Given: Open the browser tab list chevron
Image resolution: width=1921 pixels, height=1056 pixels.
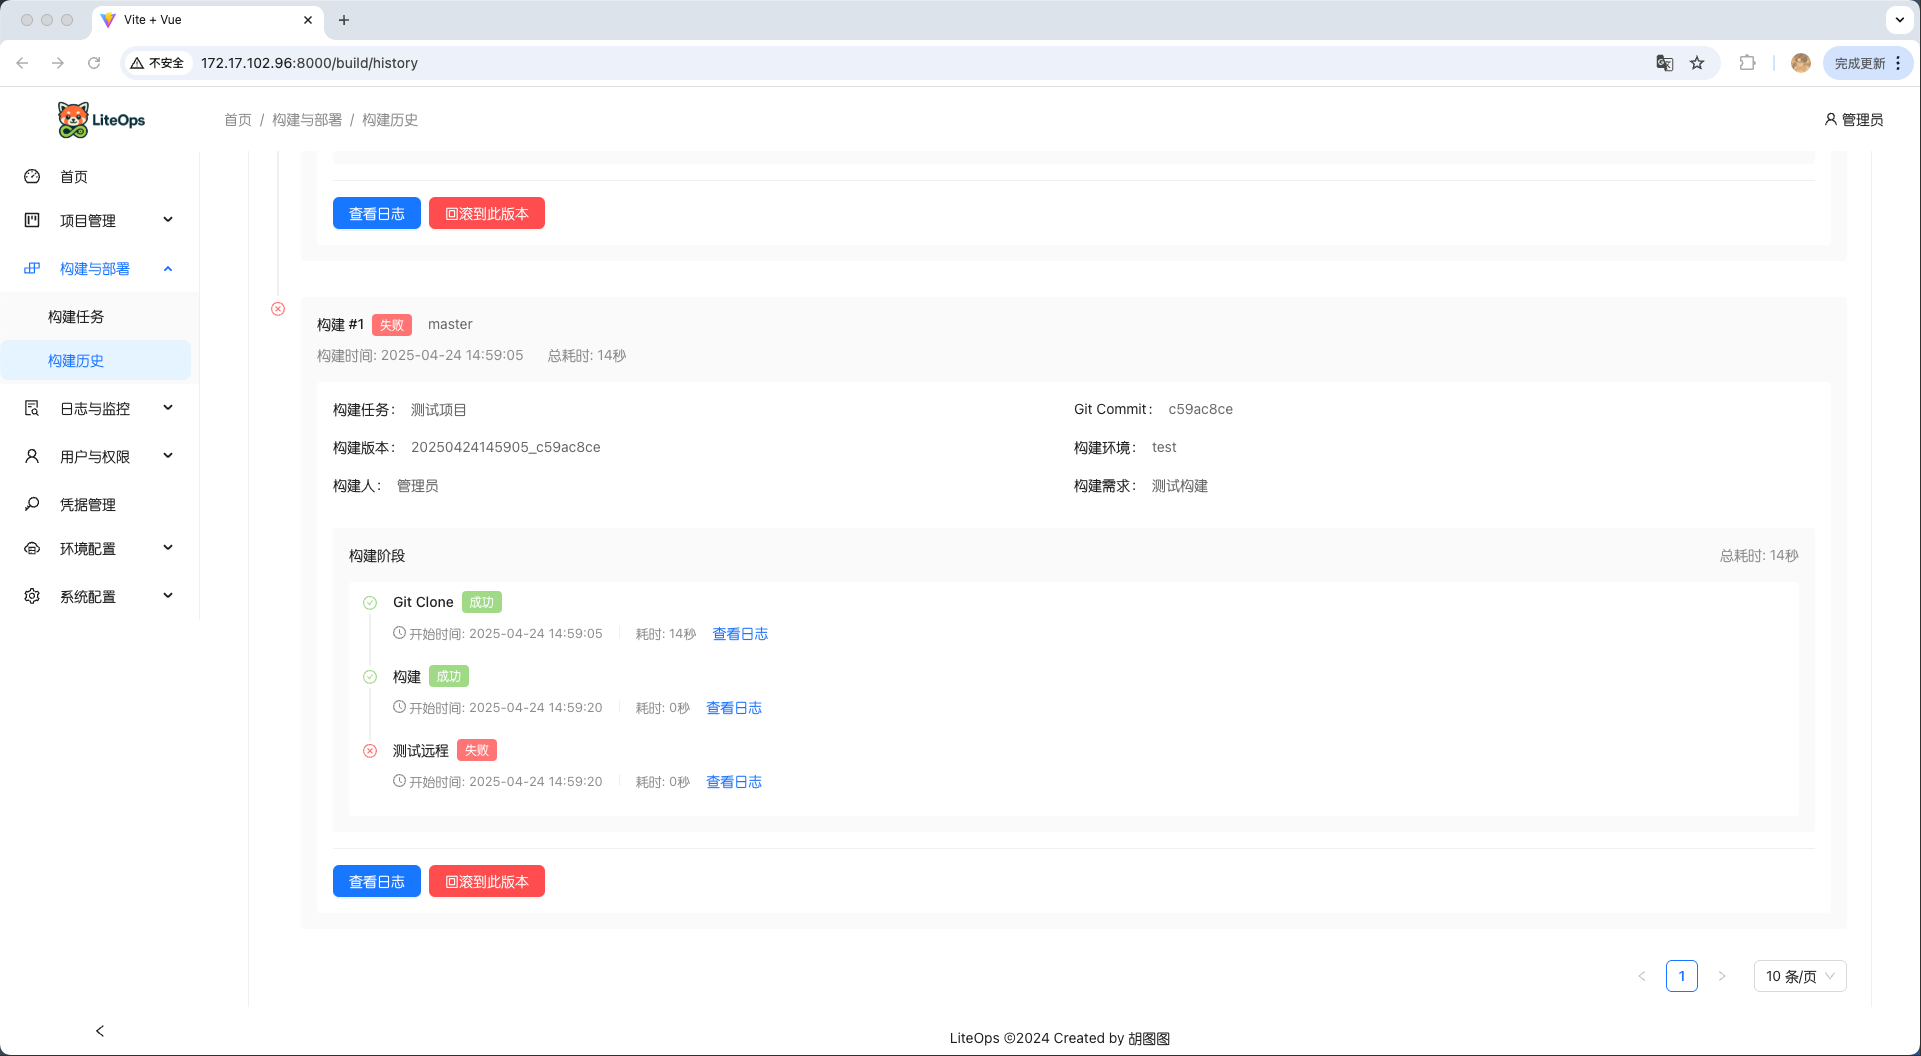Looking at the screenshot, I should click(x=1899, y=20).
